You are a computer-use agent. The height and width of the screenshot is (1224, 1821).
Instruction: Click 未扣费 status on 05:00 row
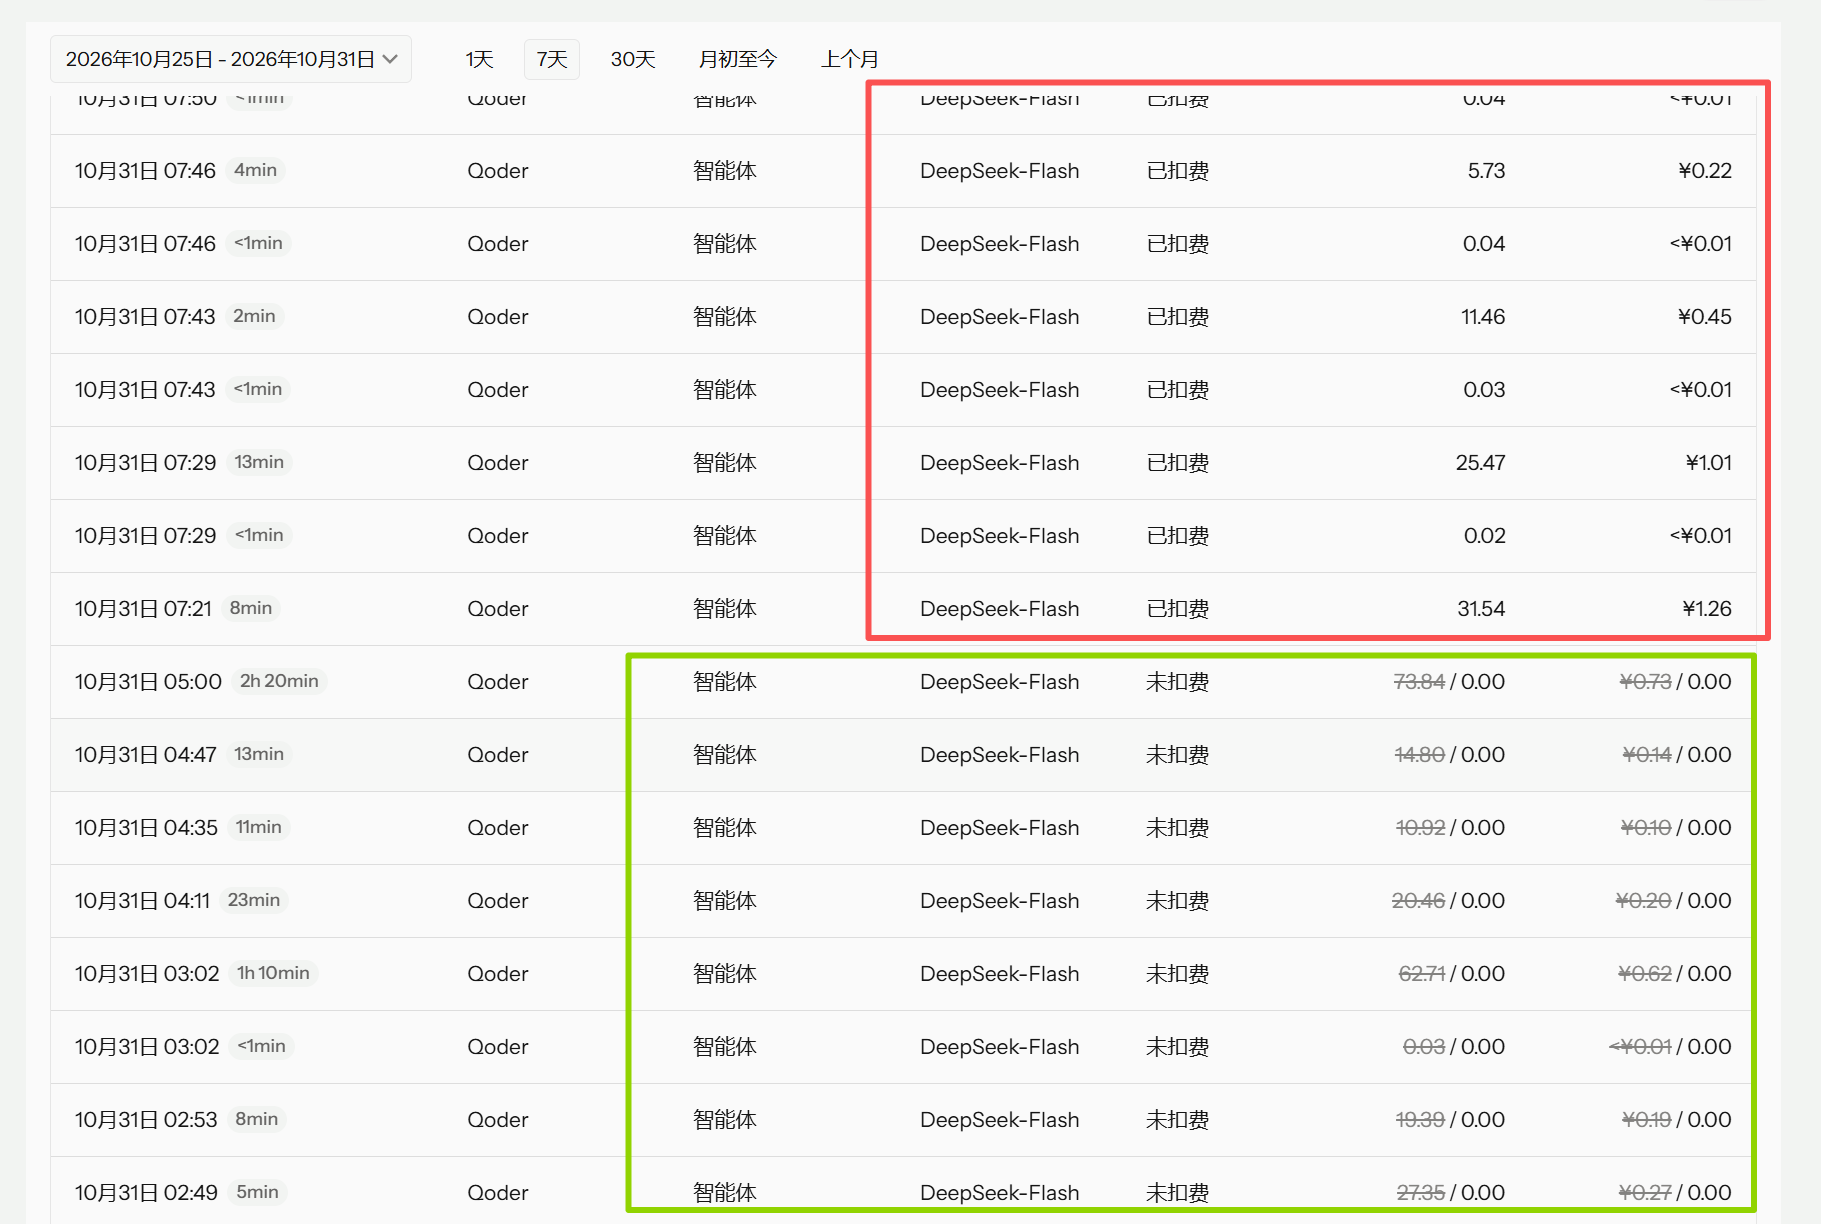[1177, 682]
